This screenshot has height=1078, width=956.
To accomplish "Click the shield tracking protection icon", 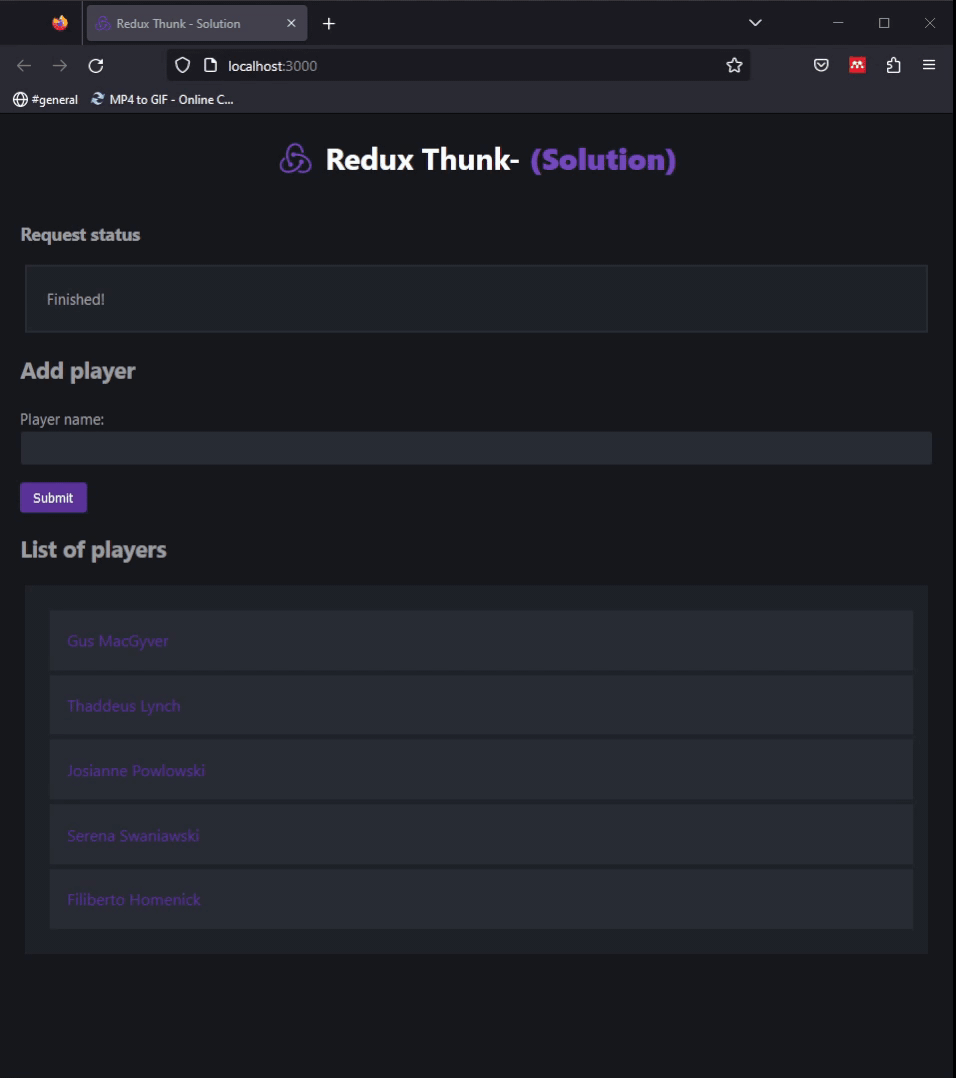I will [x=182, y=66].
